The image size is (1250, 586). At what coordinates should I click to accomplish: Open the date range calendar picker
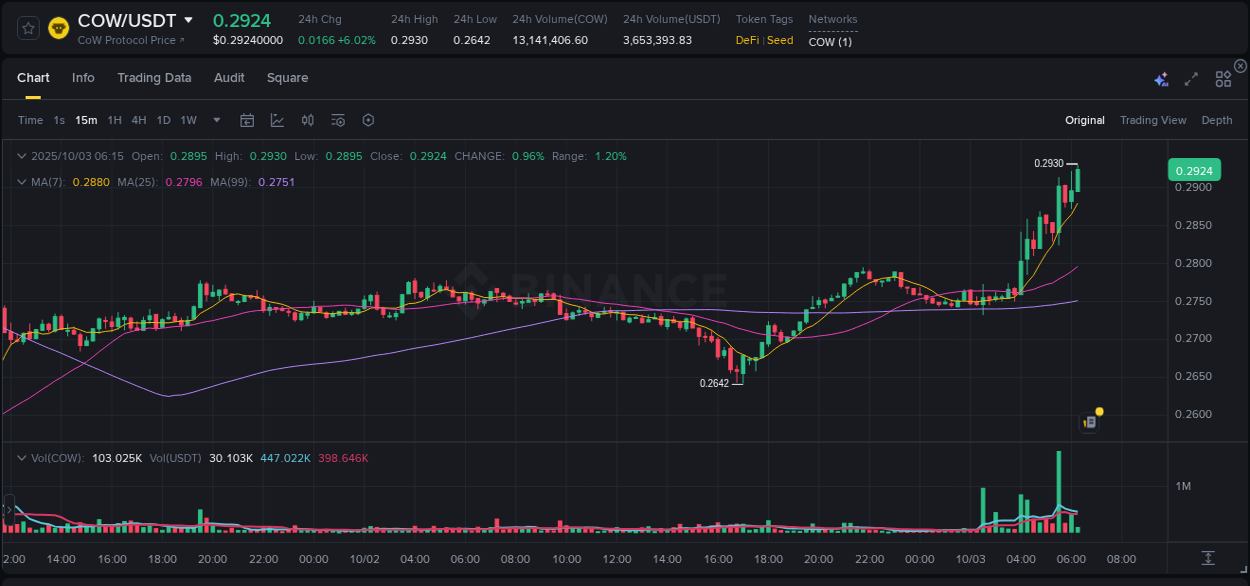click(x=247, y=119)
